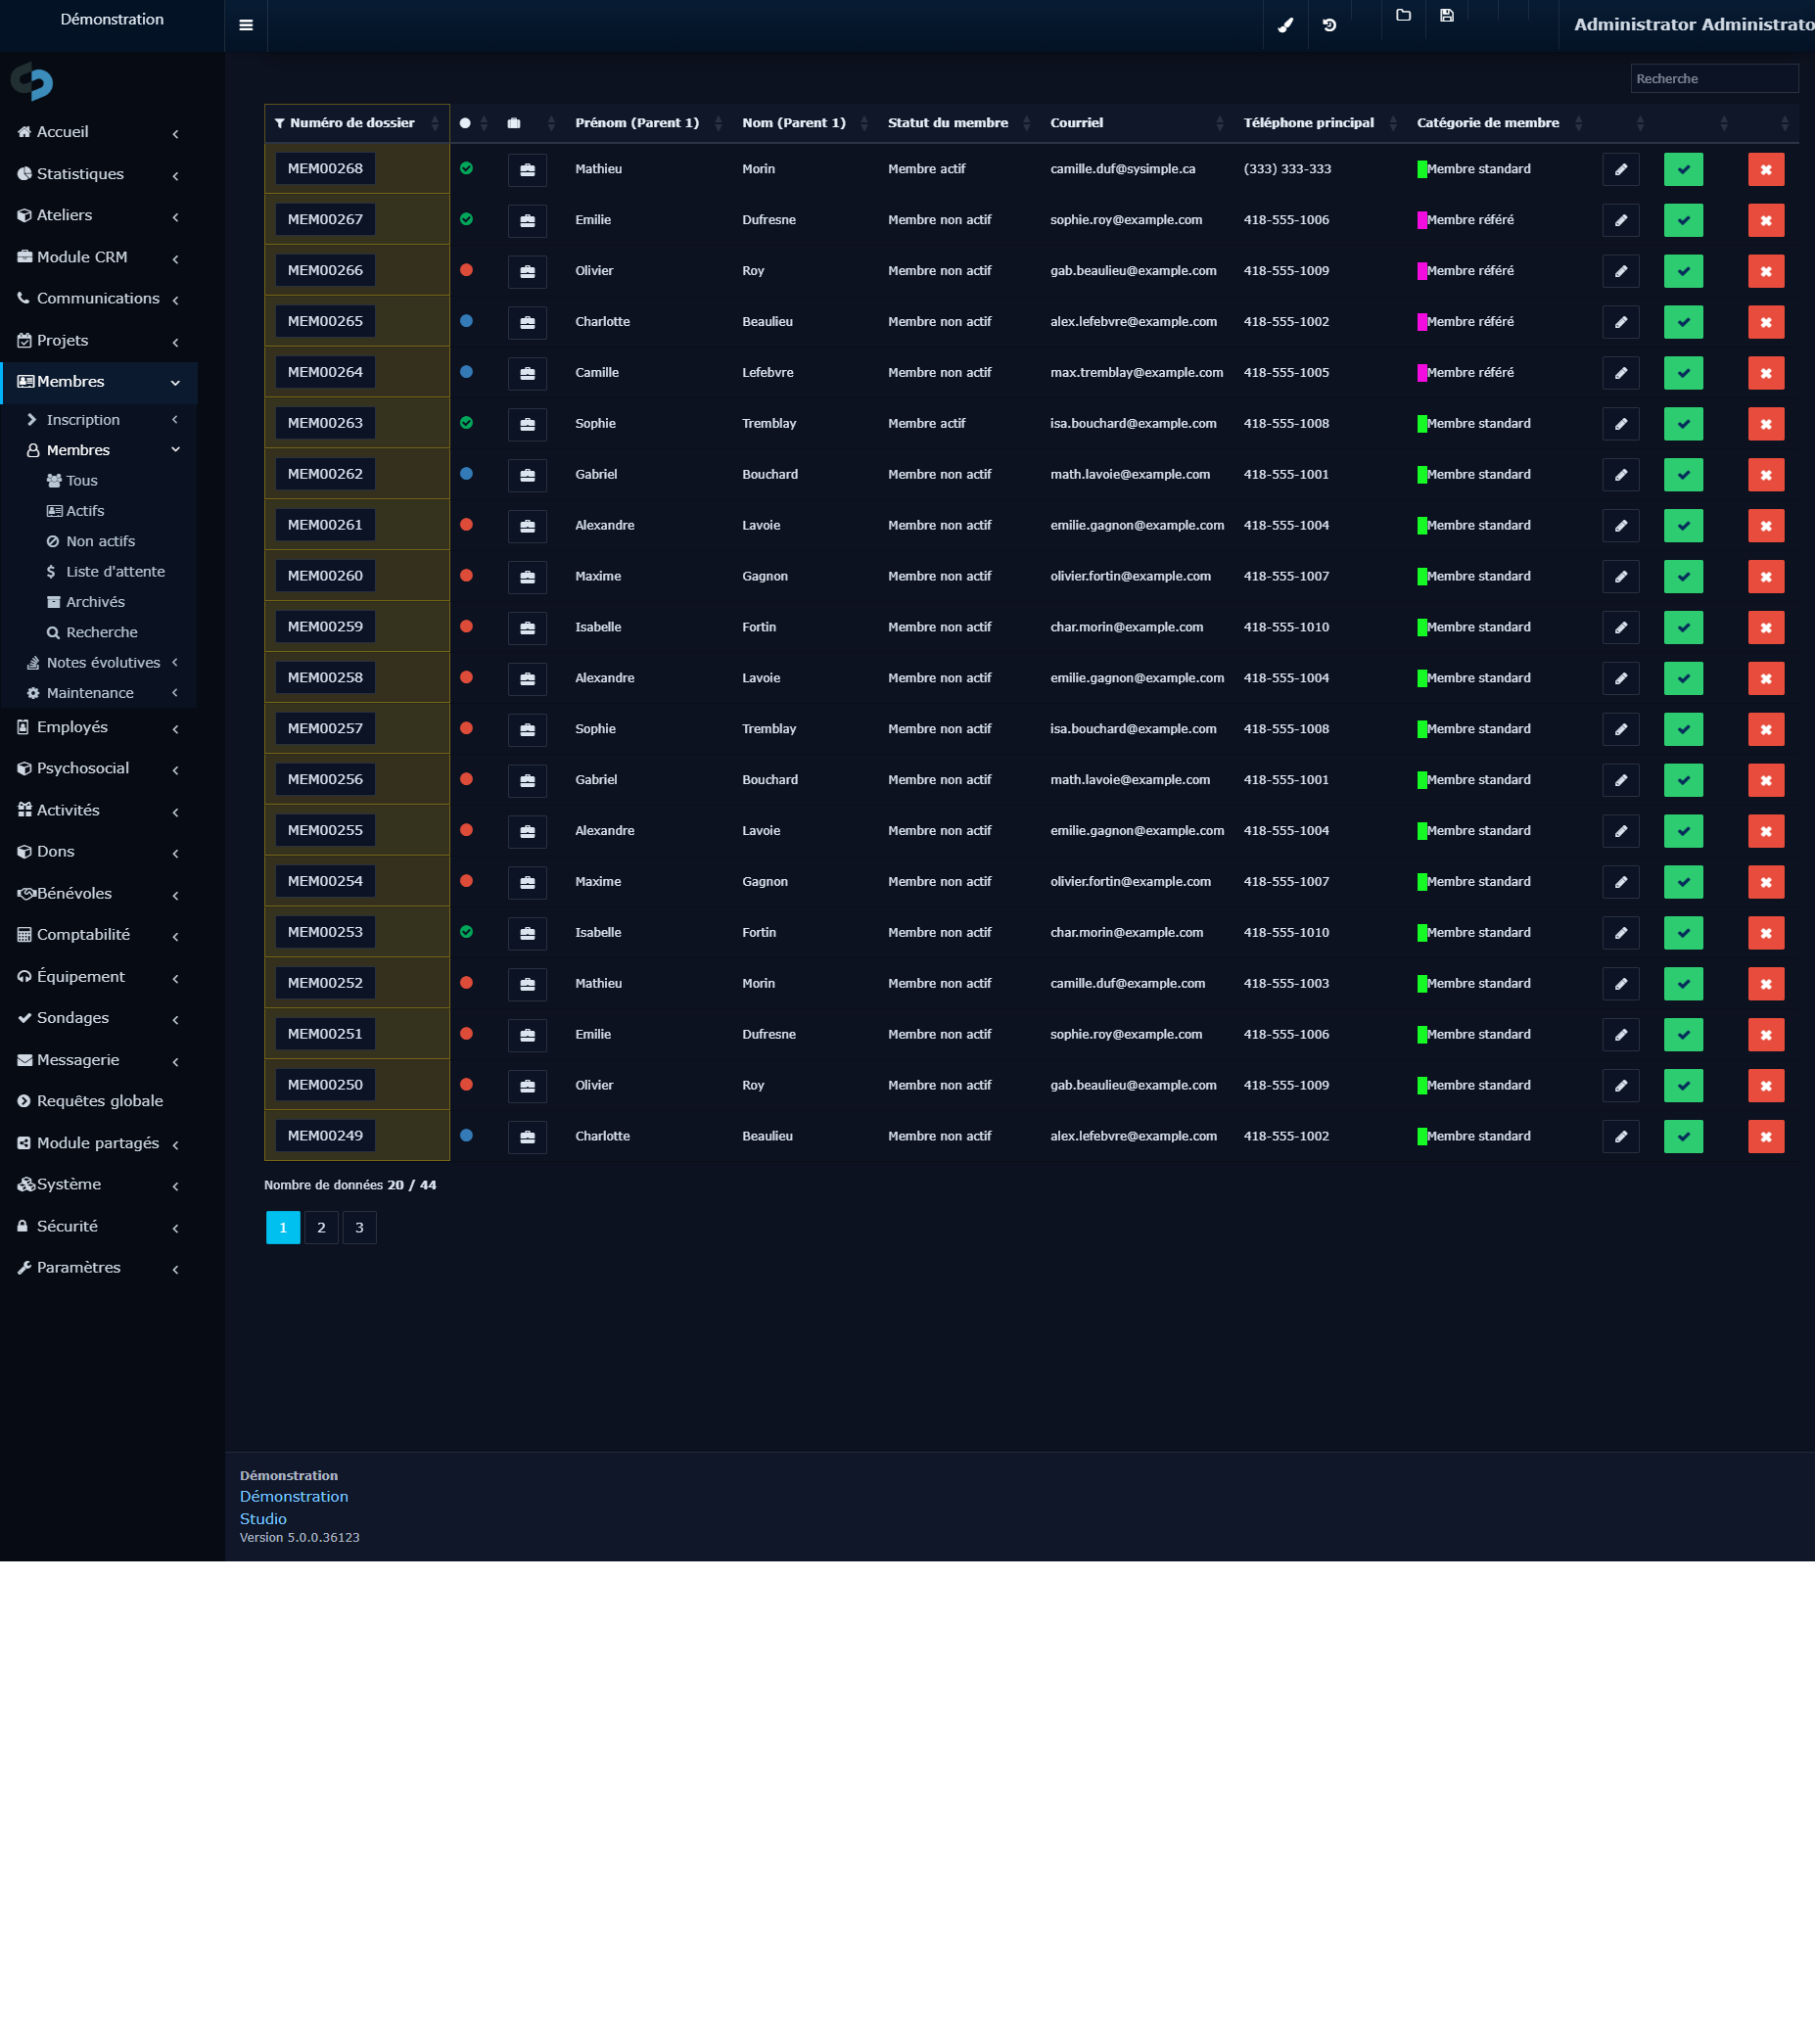Click the undo history icon in top bar
1815x2044 pixels.
point(1329,25)
